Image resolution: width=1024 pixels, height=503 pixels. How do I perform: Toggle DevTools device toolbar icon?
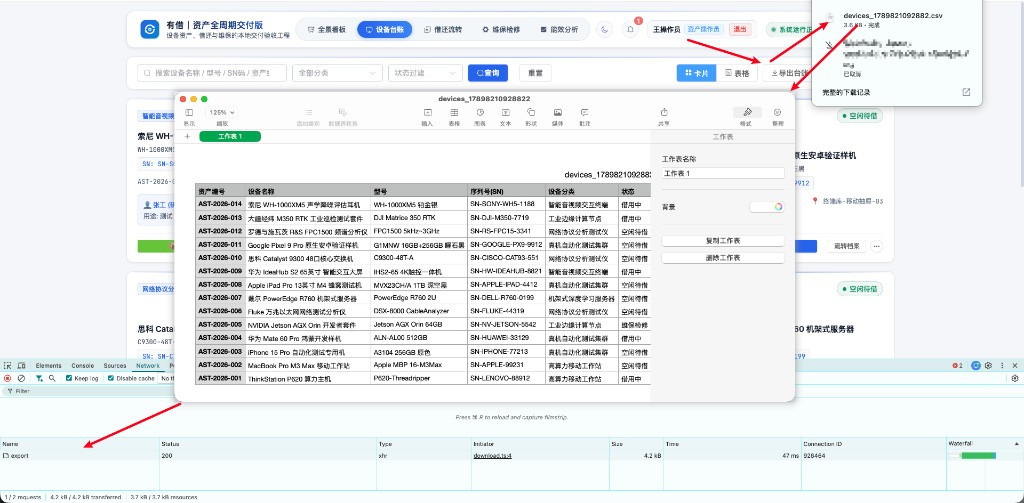22,366
